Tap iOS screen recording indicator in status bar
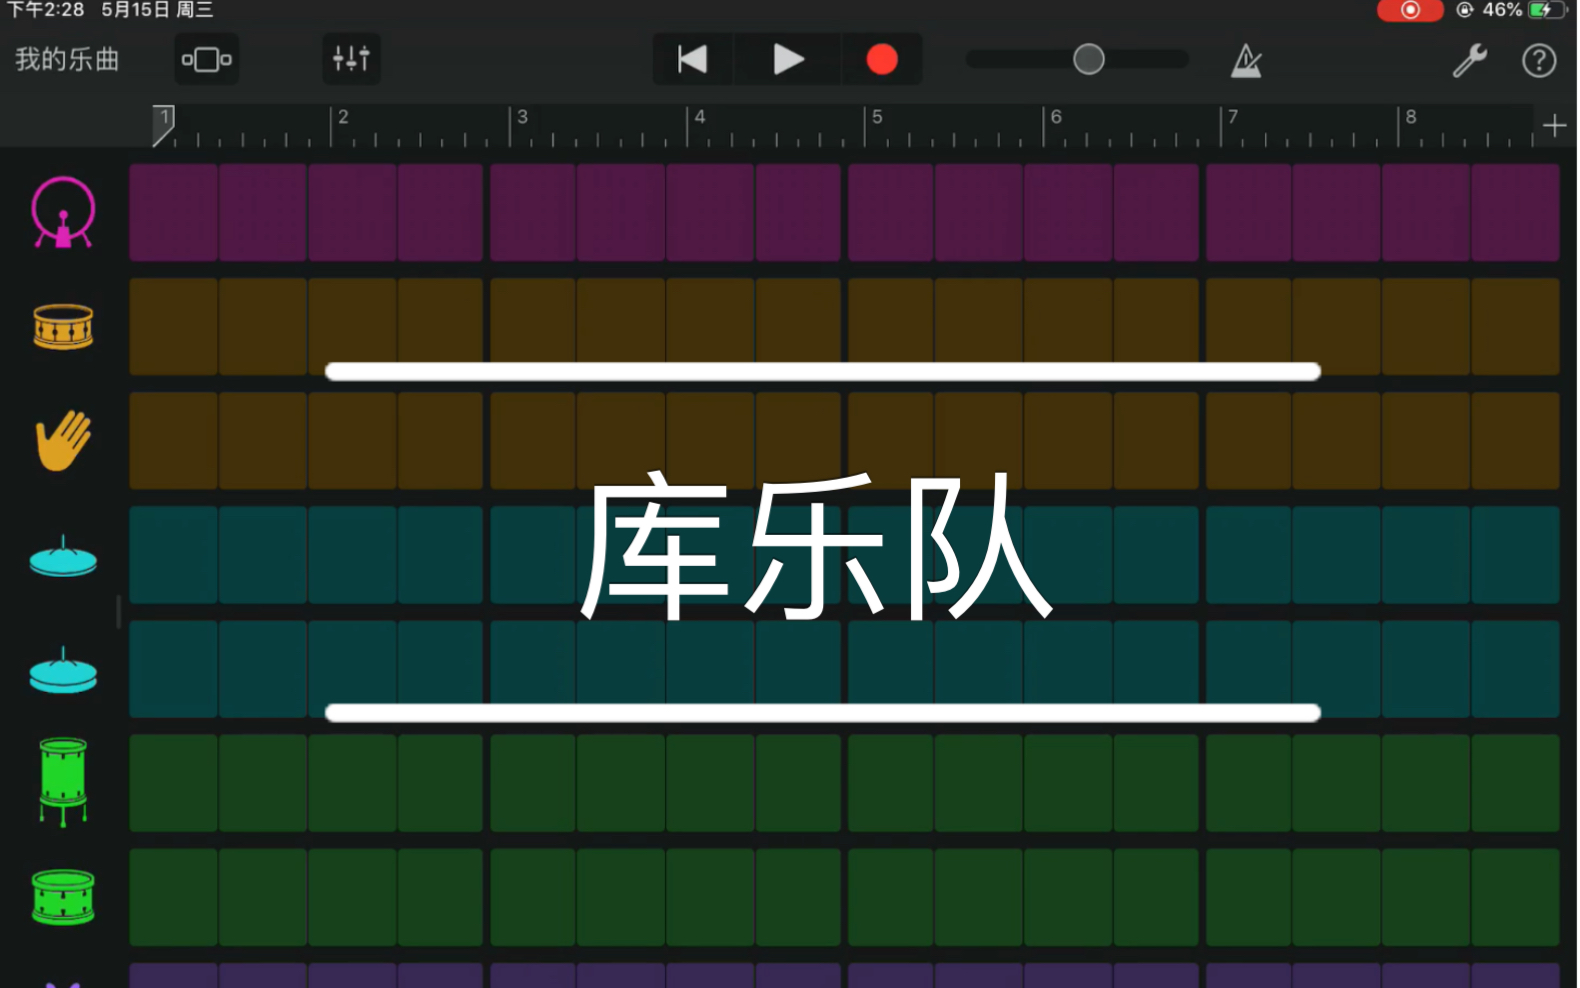This screenshot has height=988, width=1580. 1410,10
